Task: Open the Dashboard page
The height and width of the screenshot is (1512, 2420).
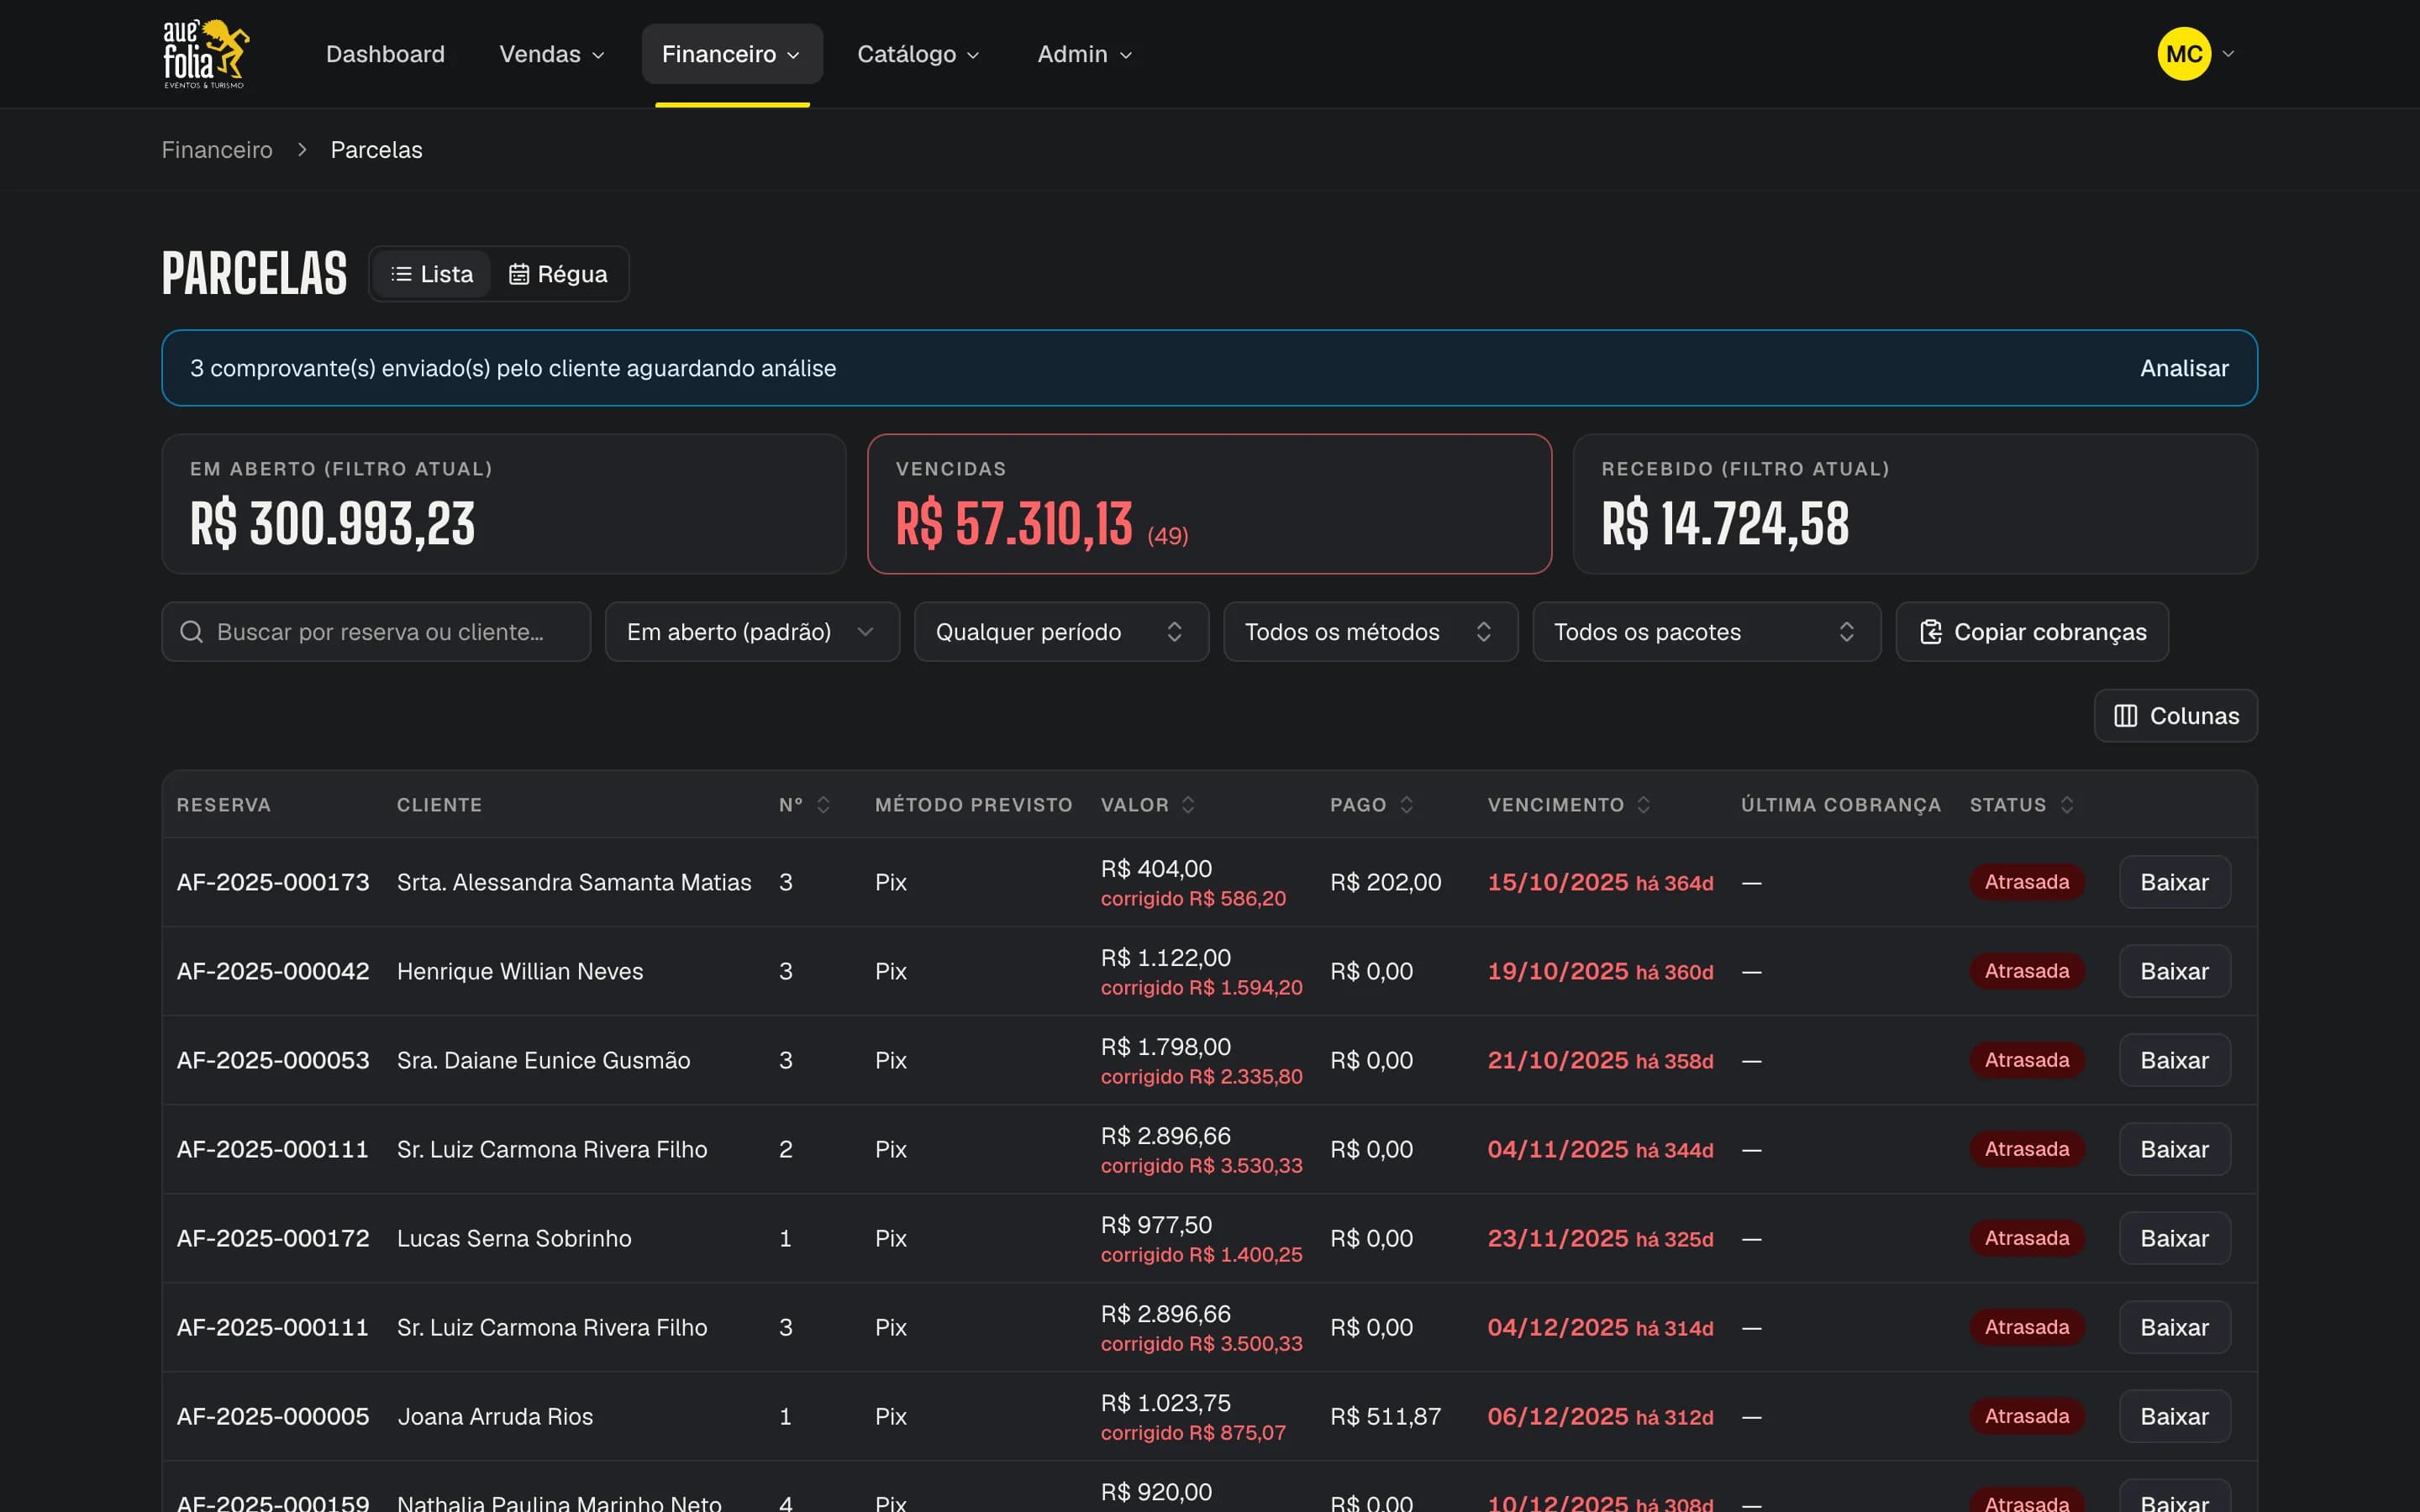Action: [x=385, y=54]
